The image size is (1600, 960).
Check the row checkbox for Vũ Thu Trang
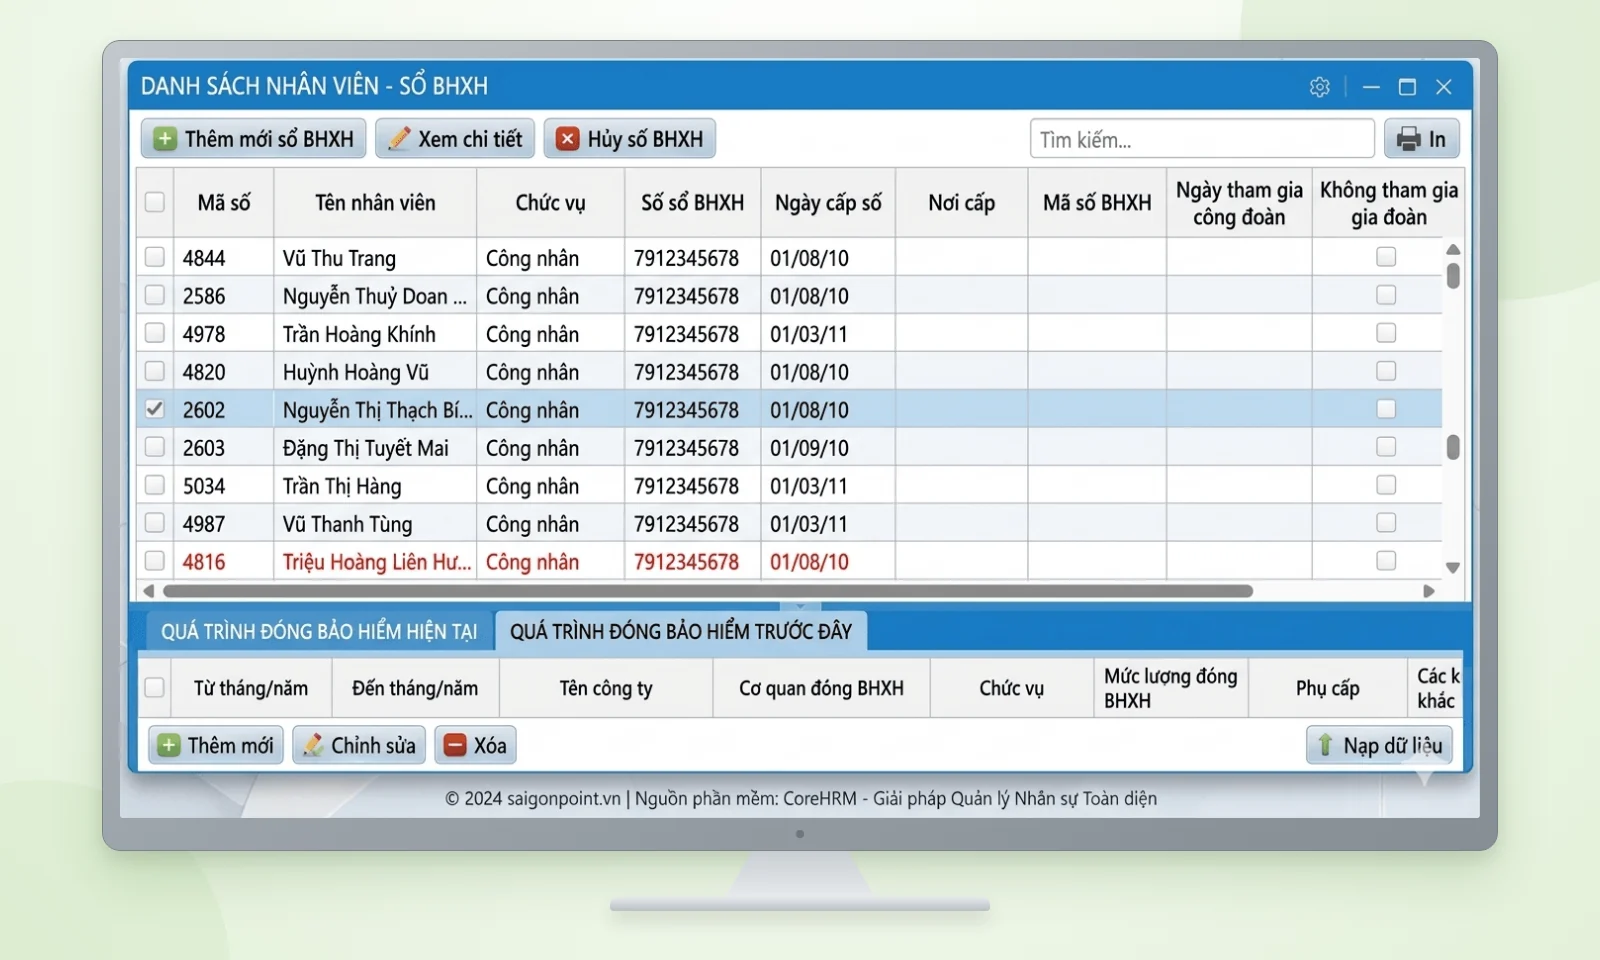click(x=155, y=257)
